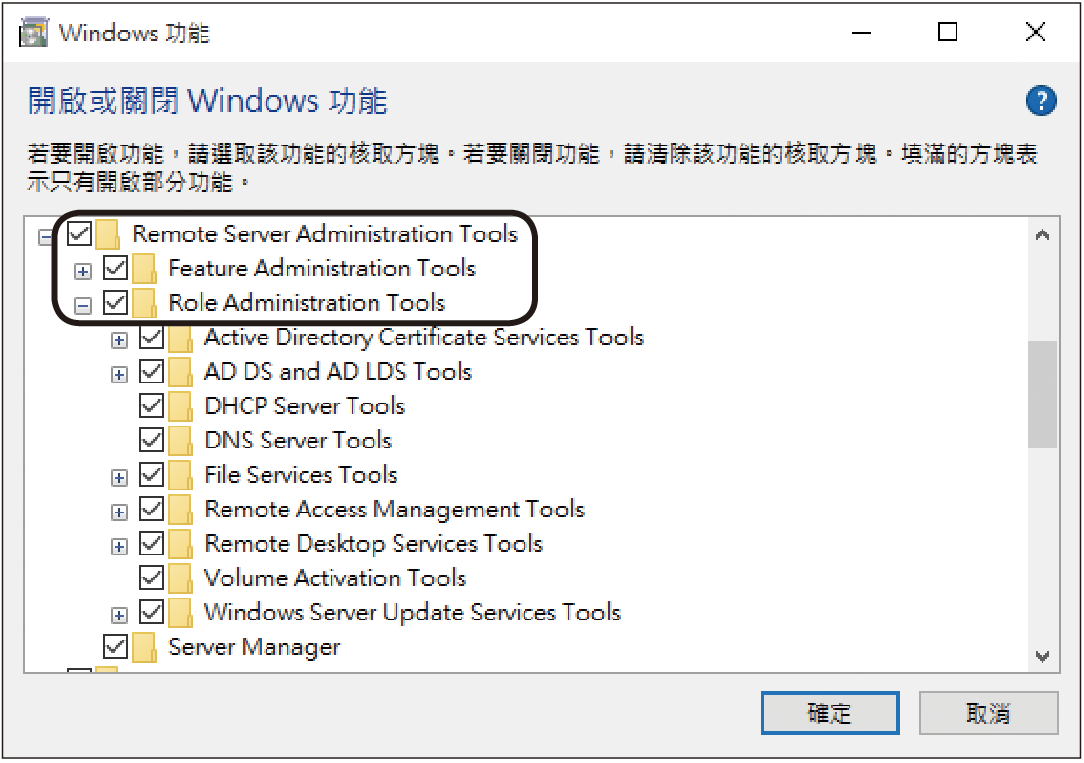Click the Server Manager folder icon
Image resolution: width=1084 pixels, height=763 pixels.
(144, 647)
